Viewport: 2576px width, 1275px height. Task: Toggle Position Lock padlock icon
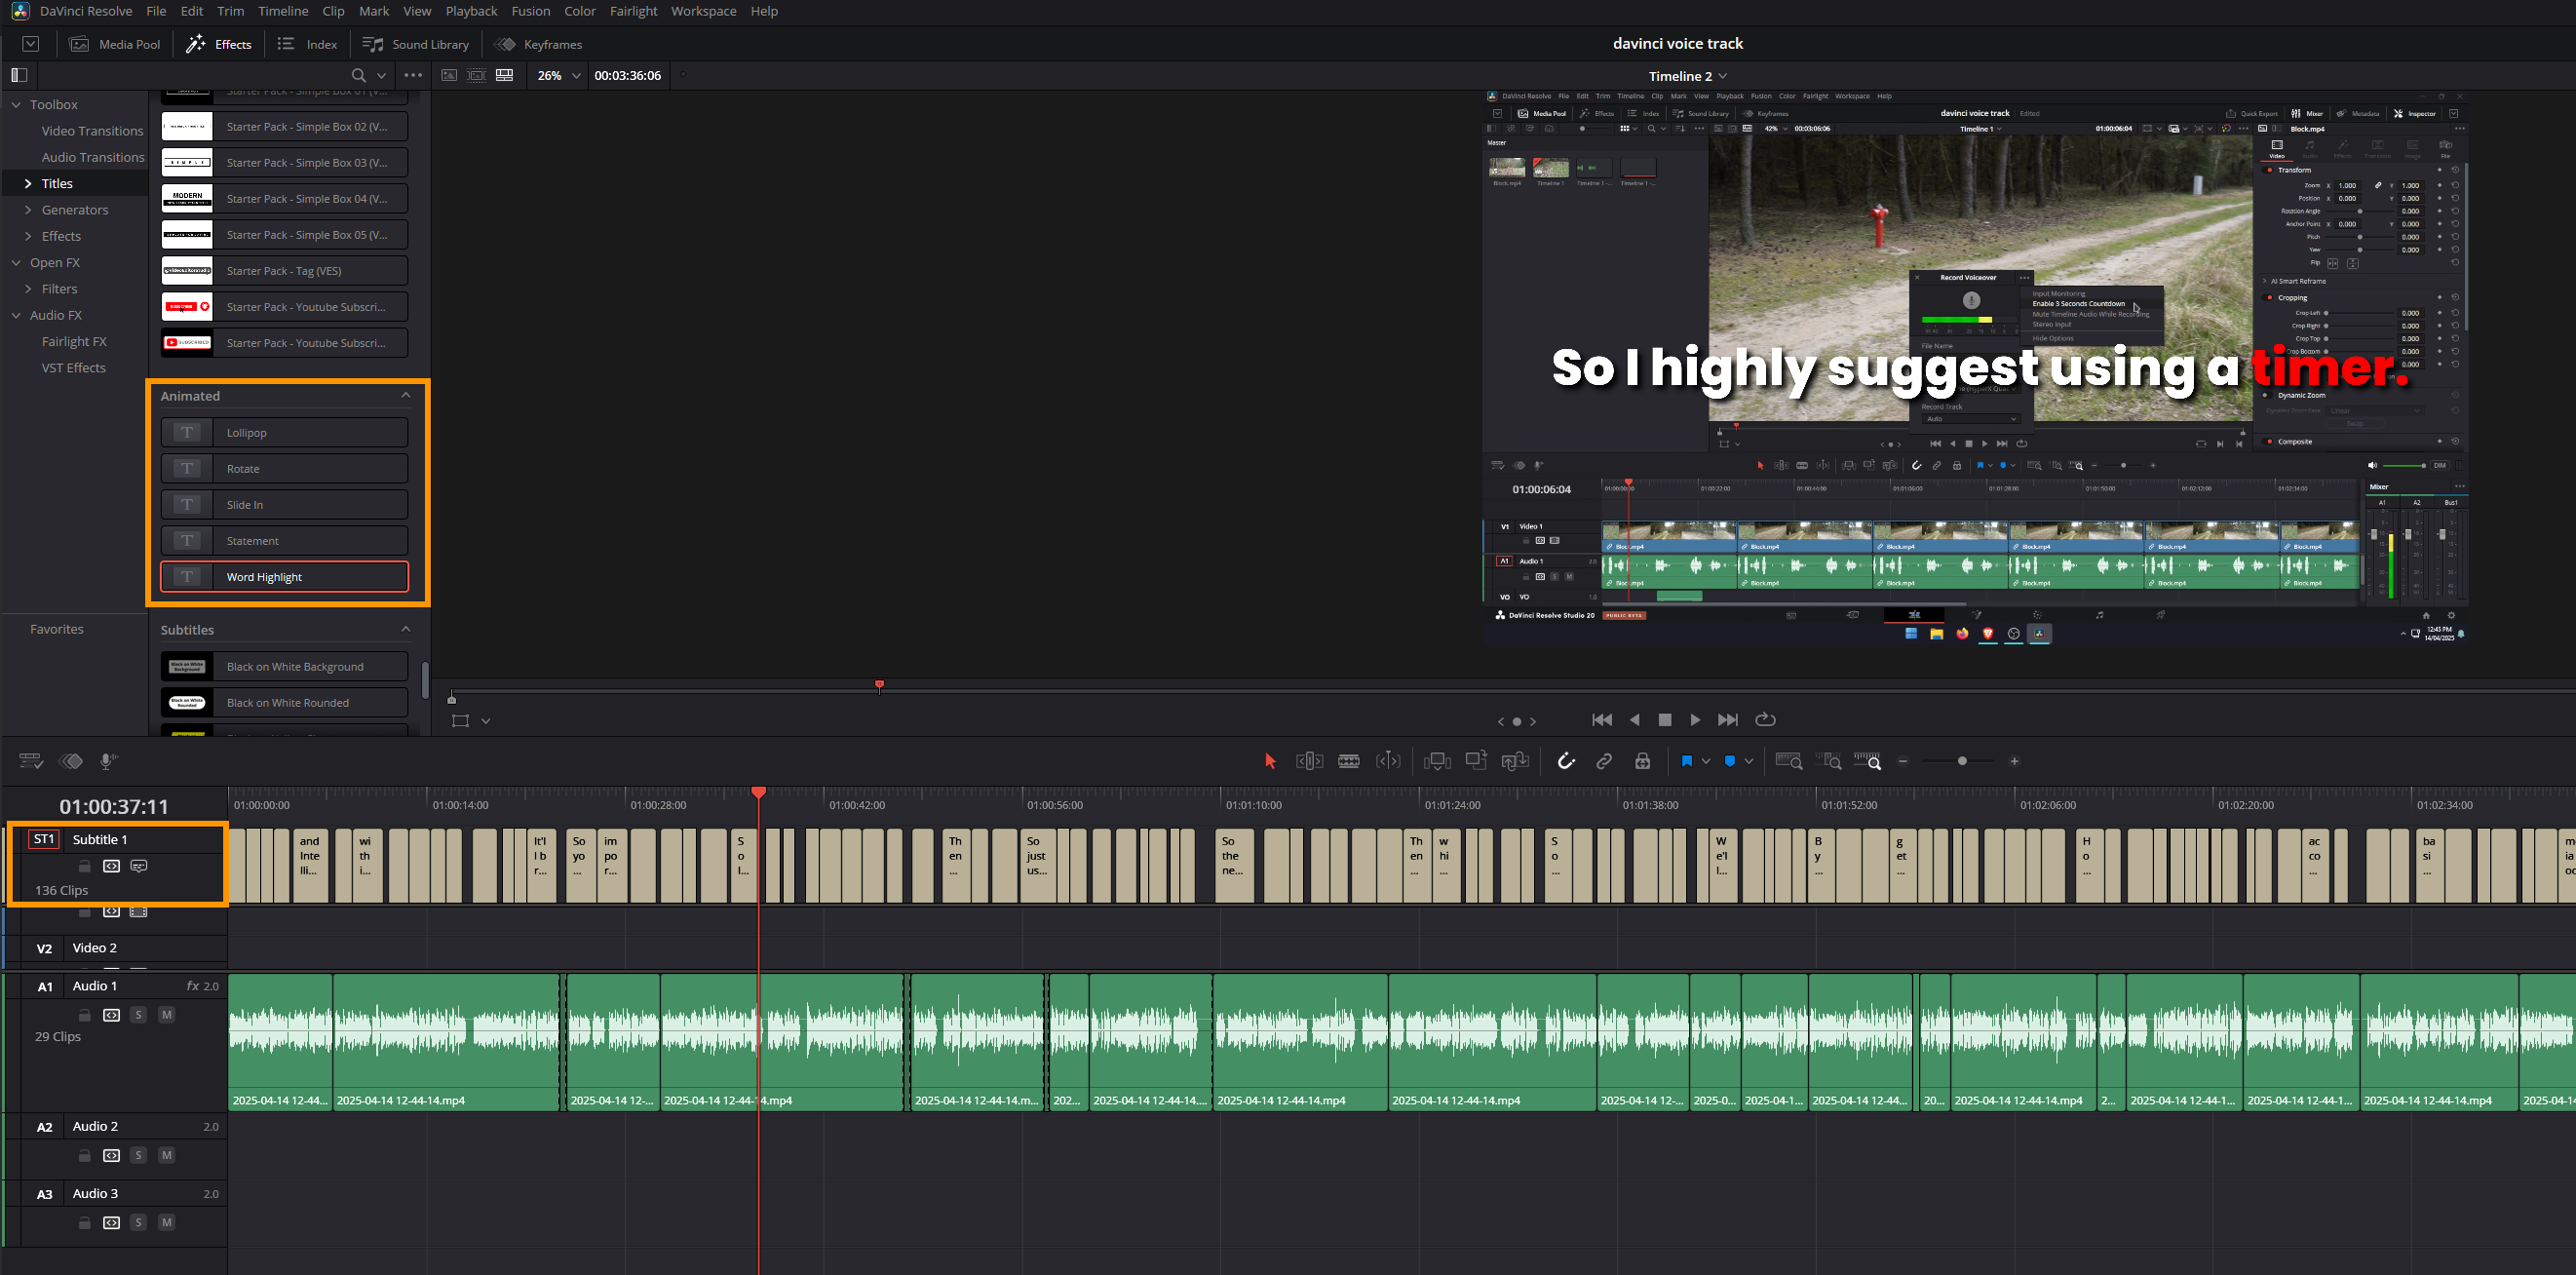pyautogui.click(x=1642, y=762)
